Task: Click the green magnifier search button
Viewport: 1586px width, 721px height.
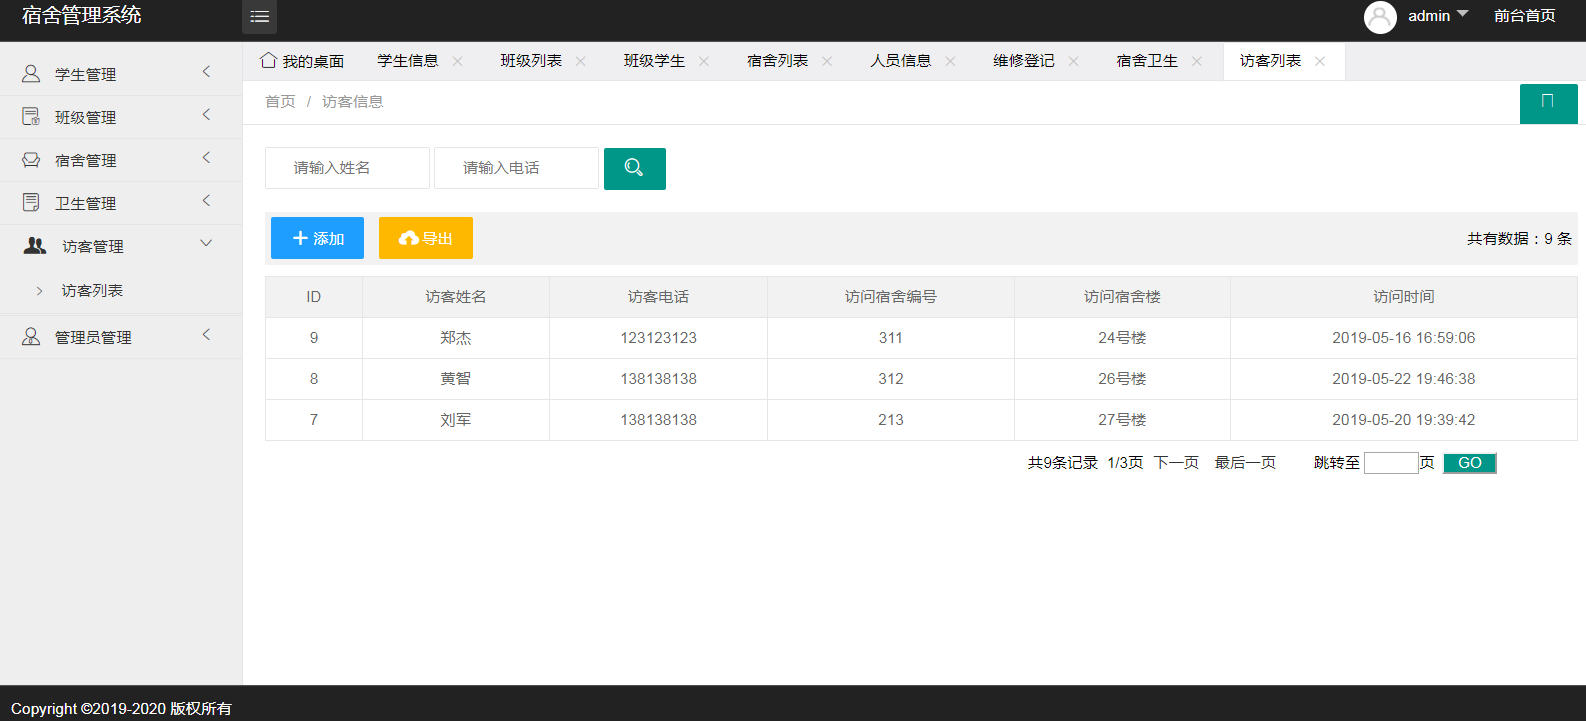Action: [x=634, y=168]
